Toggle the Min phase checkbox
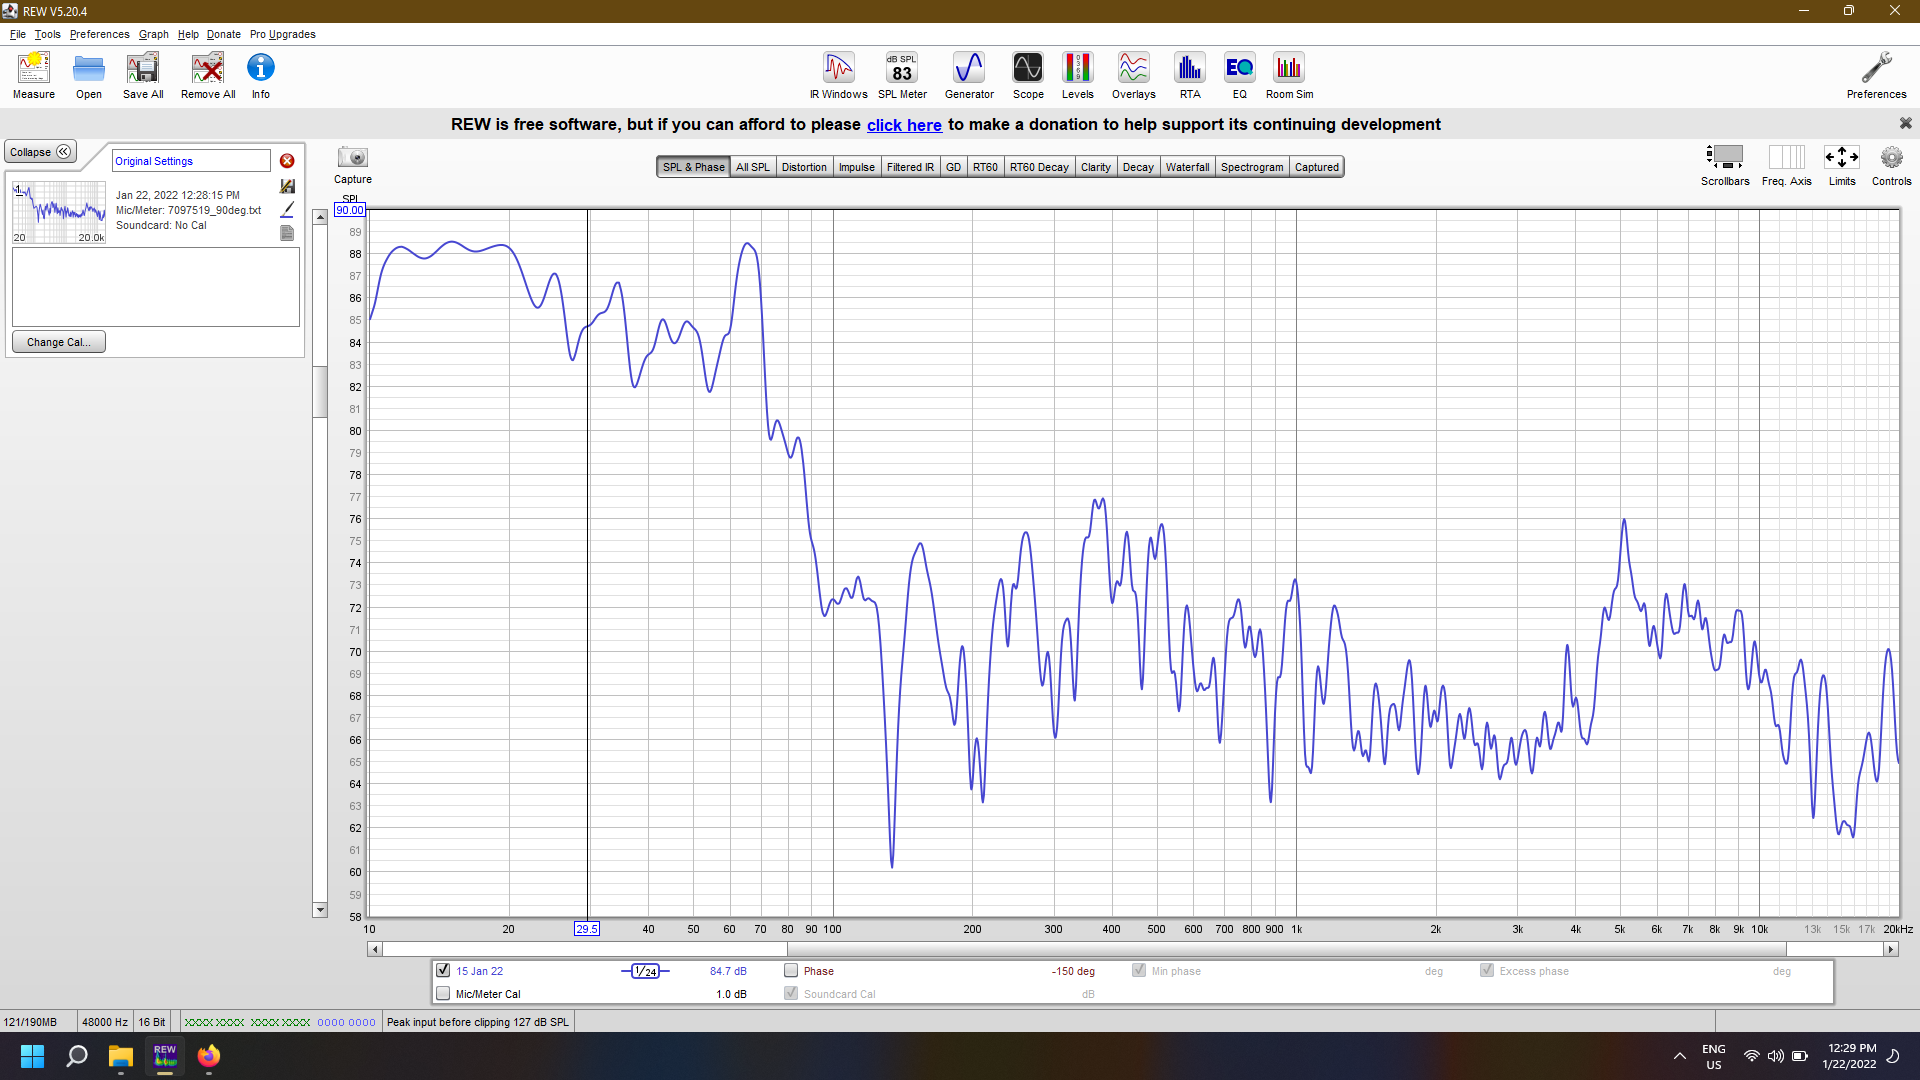This screenshot has width=1920, height=1080. tap(1139, 971)
